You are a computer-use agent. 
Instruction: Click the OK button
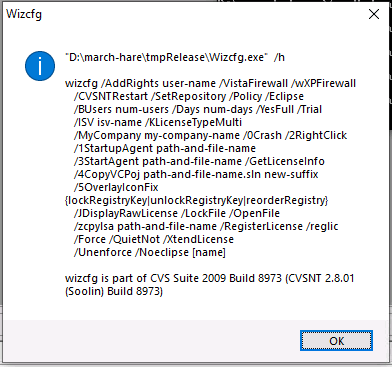(x=336, y=341)
